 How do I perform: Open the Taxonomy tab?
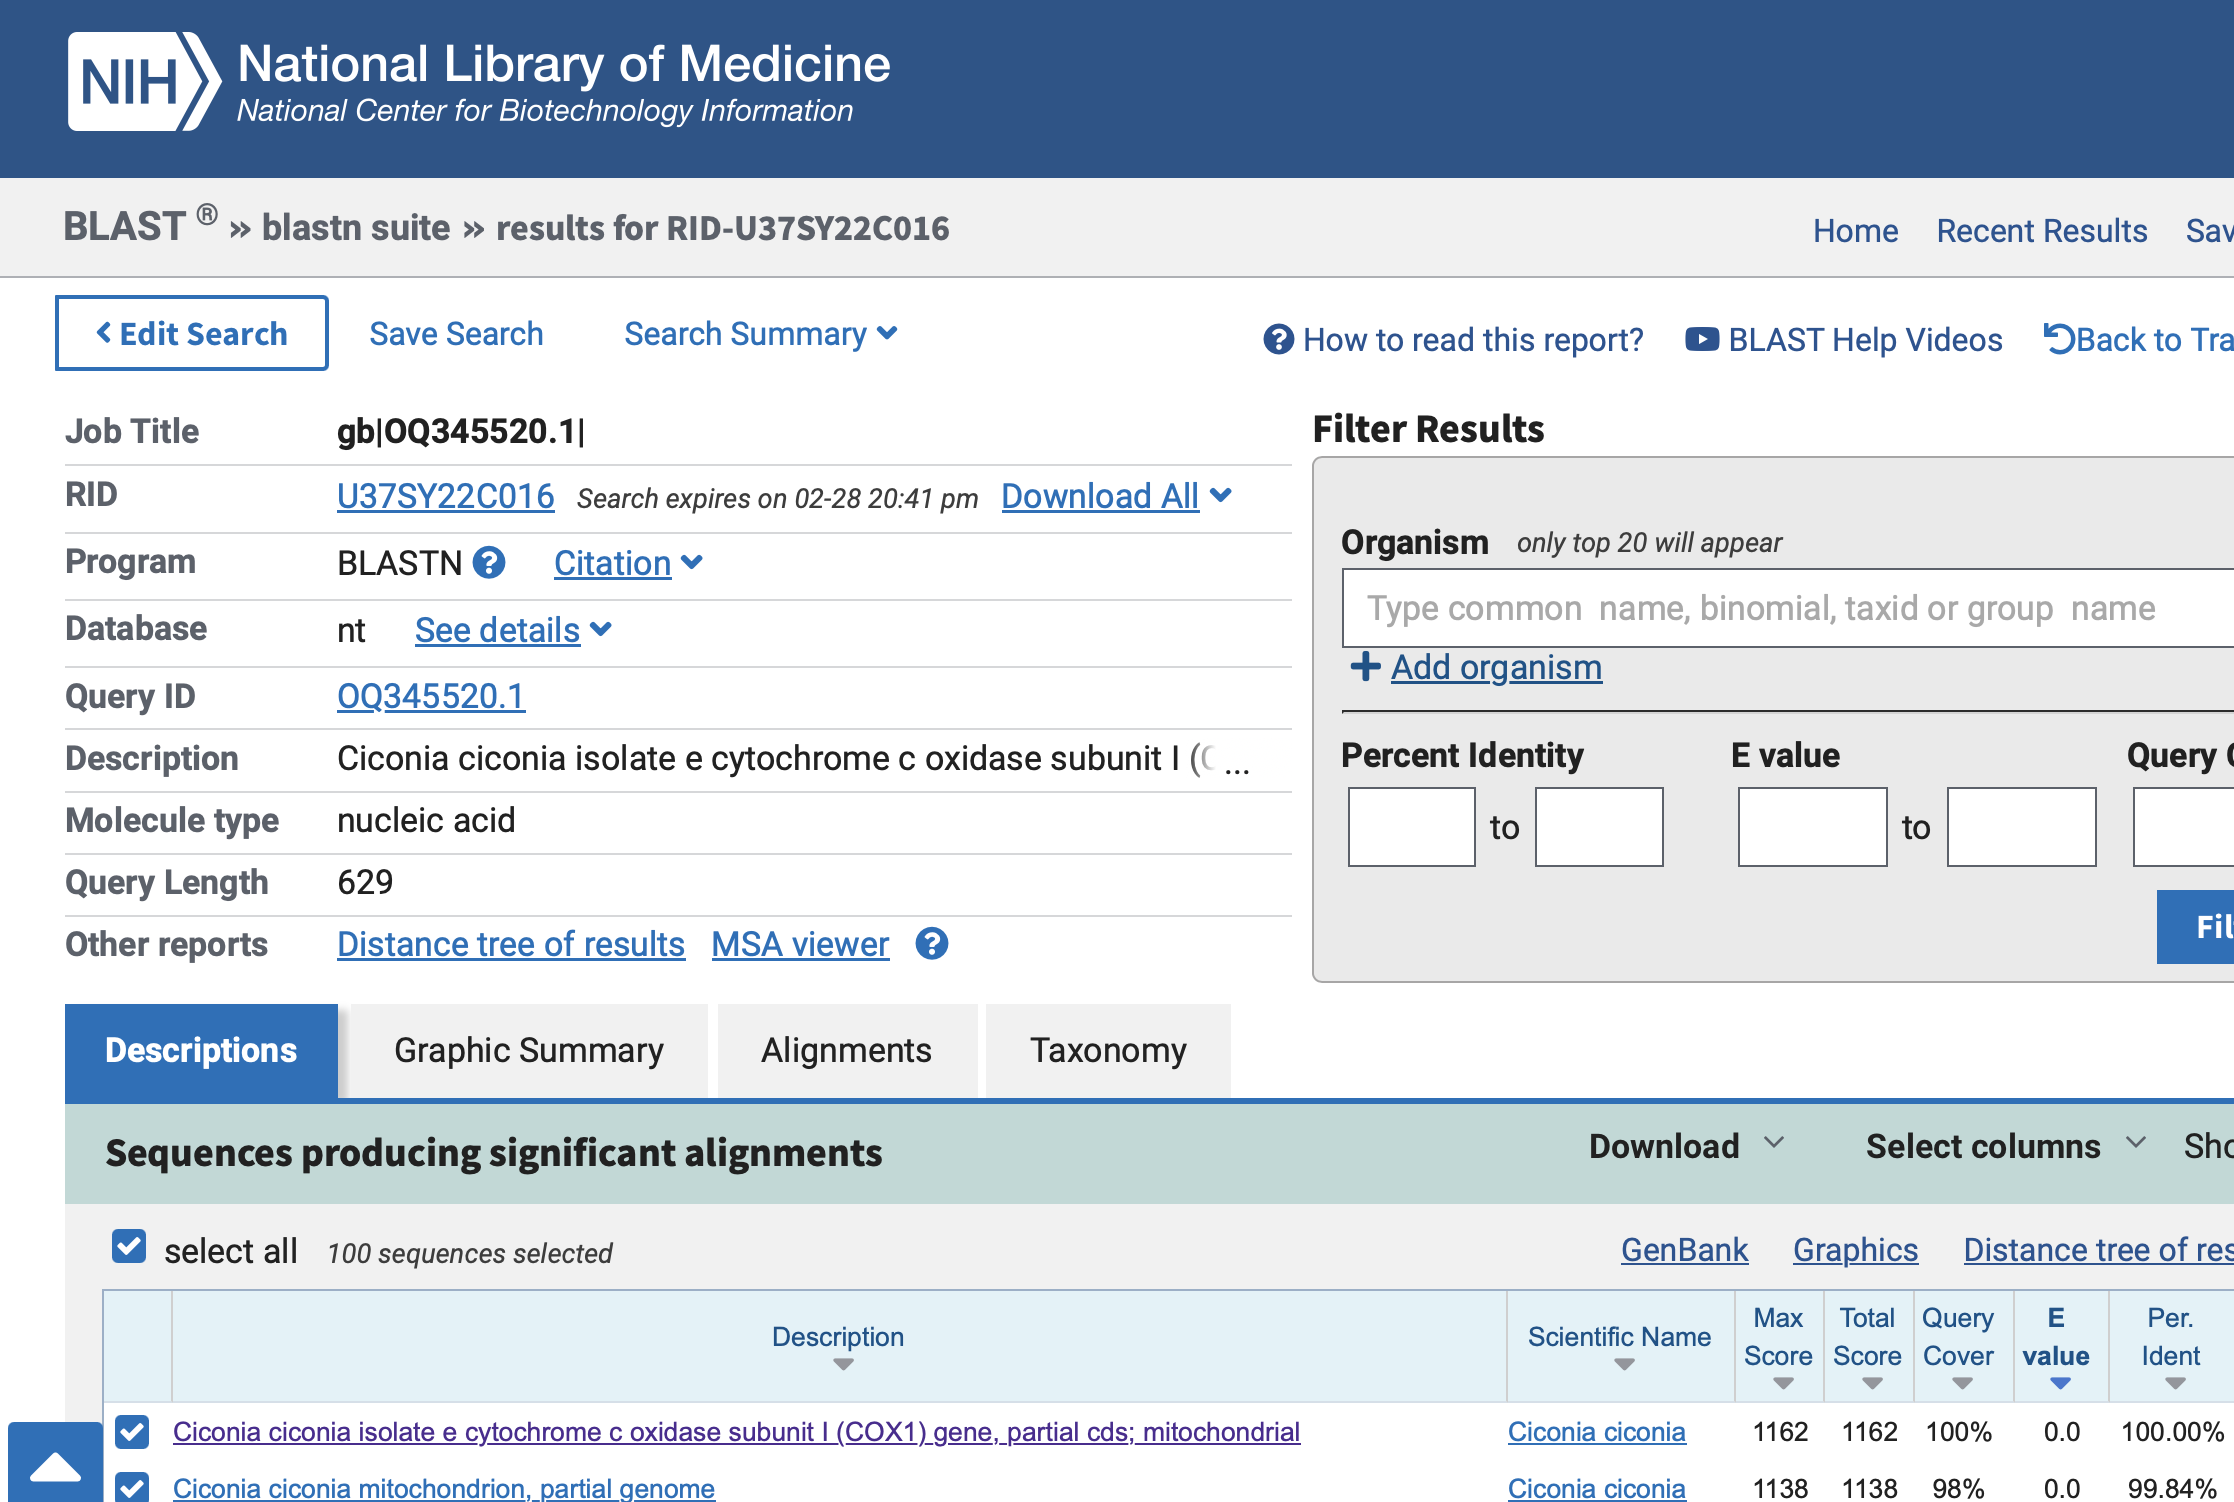point(1108,1050)
